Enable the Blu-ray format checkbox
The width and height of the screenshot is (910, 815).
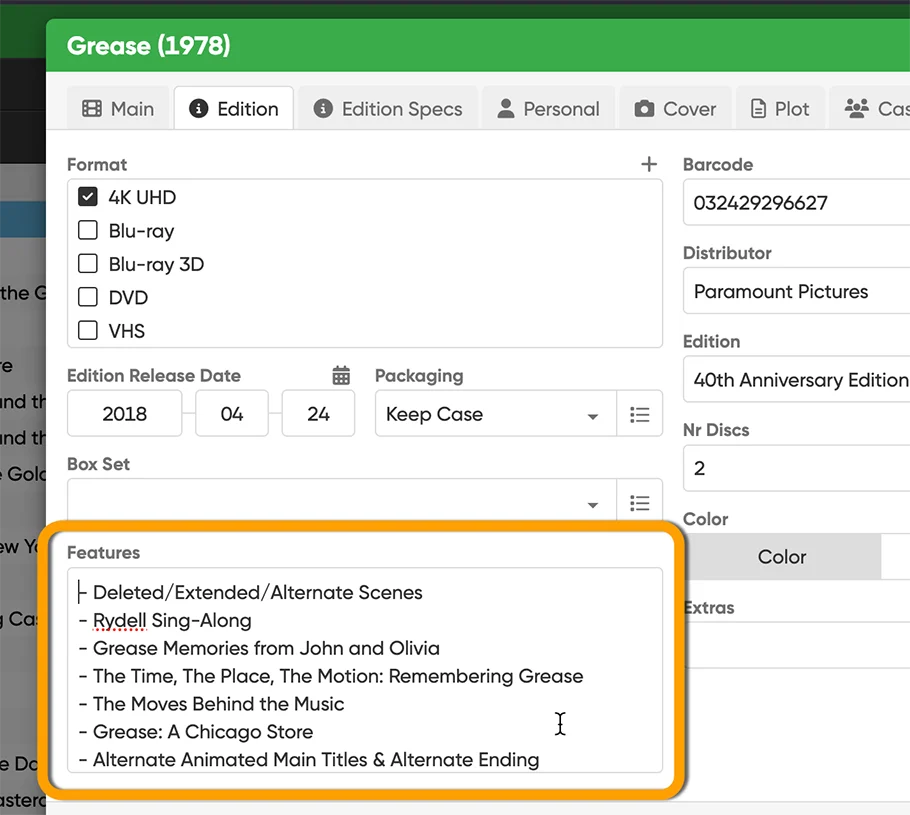click(88, 231)
